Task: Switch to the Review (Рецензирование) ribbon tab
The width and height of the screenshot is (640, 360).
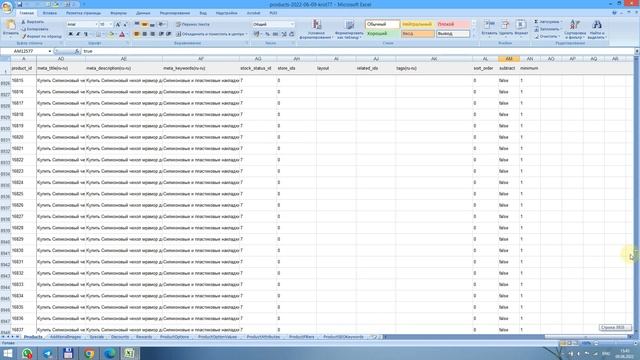Action: [x=175, y=13]
